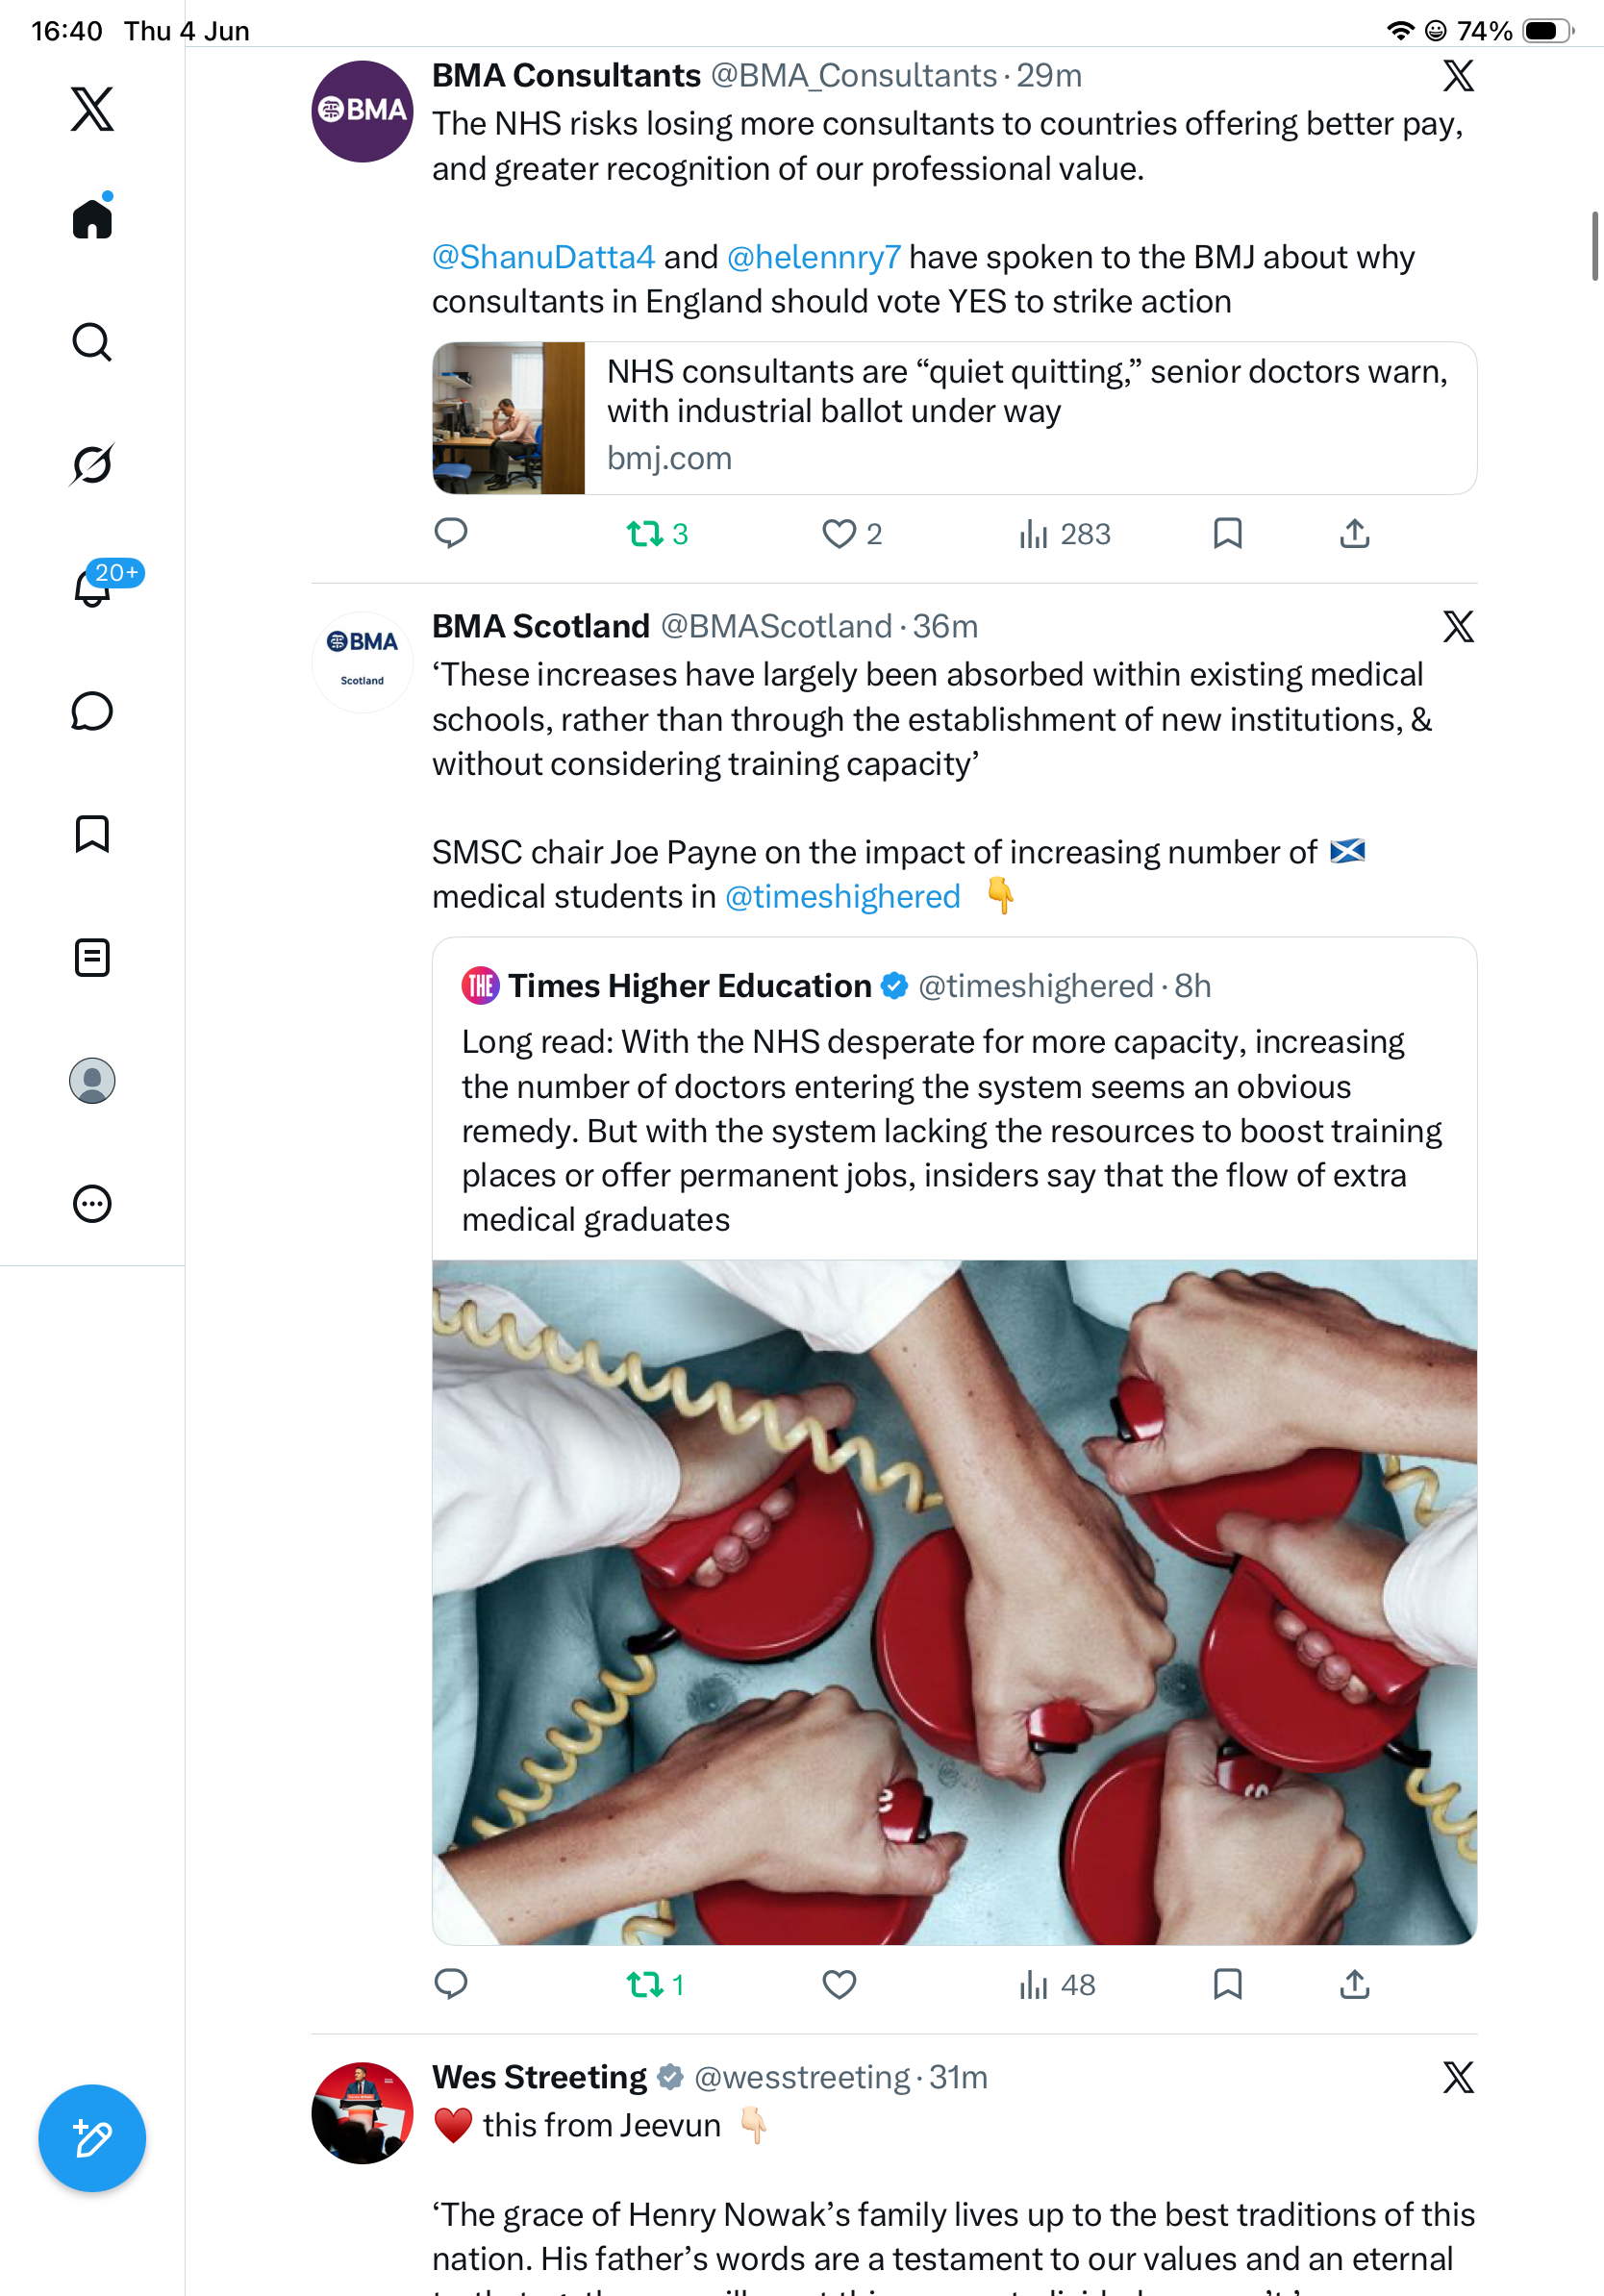Open the bmj.com article preview card
Viewport: 1604px width, 2296px height.
(x=954, y=418)
